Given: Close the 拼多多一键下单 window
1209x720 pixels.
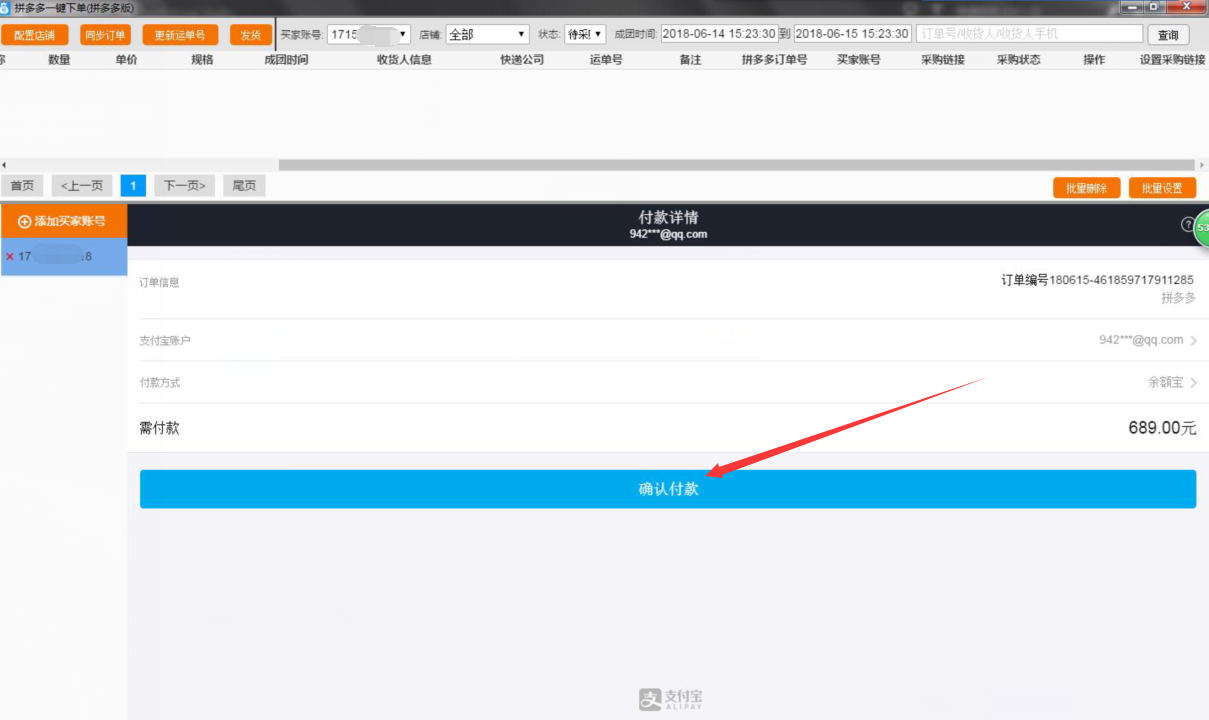Looking at the screenshot, I should tap(1185, 7).
